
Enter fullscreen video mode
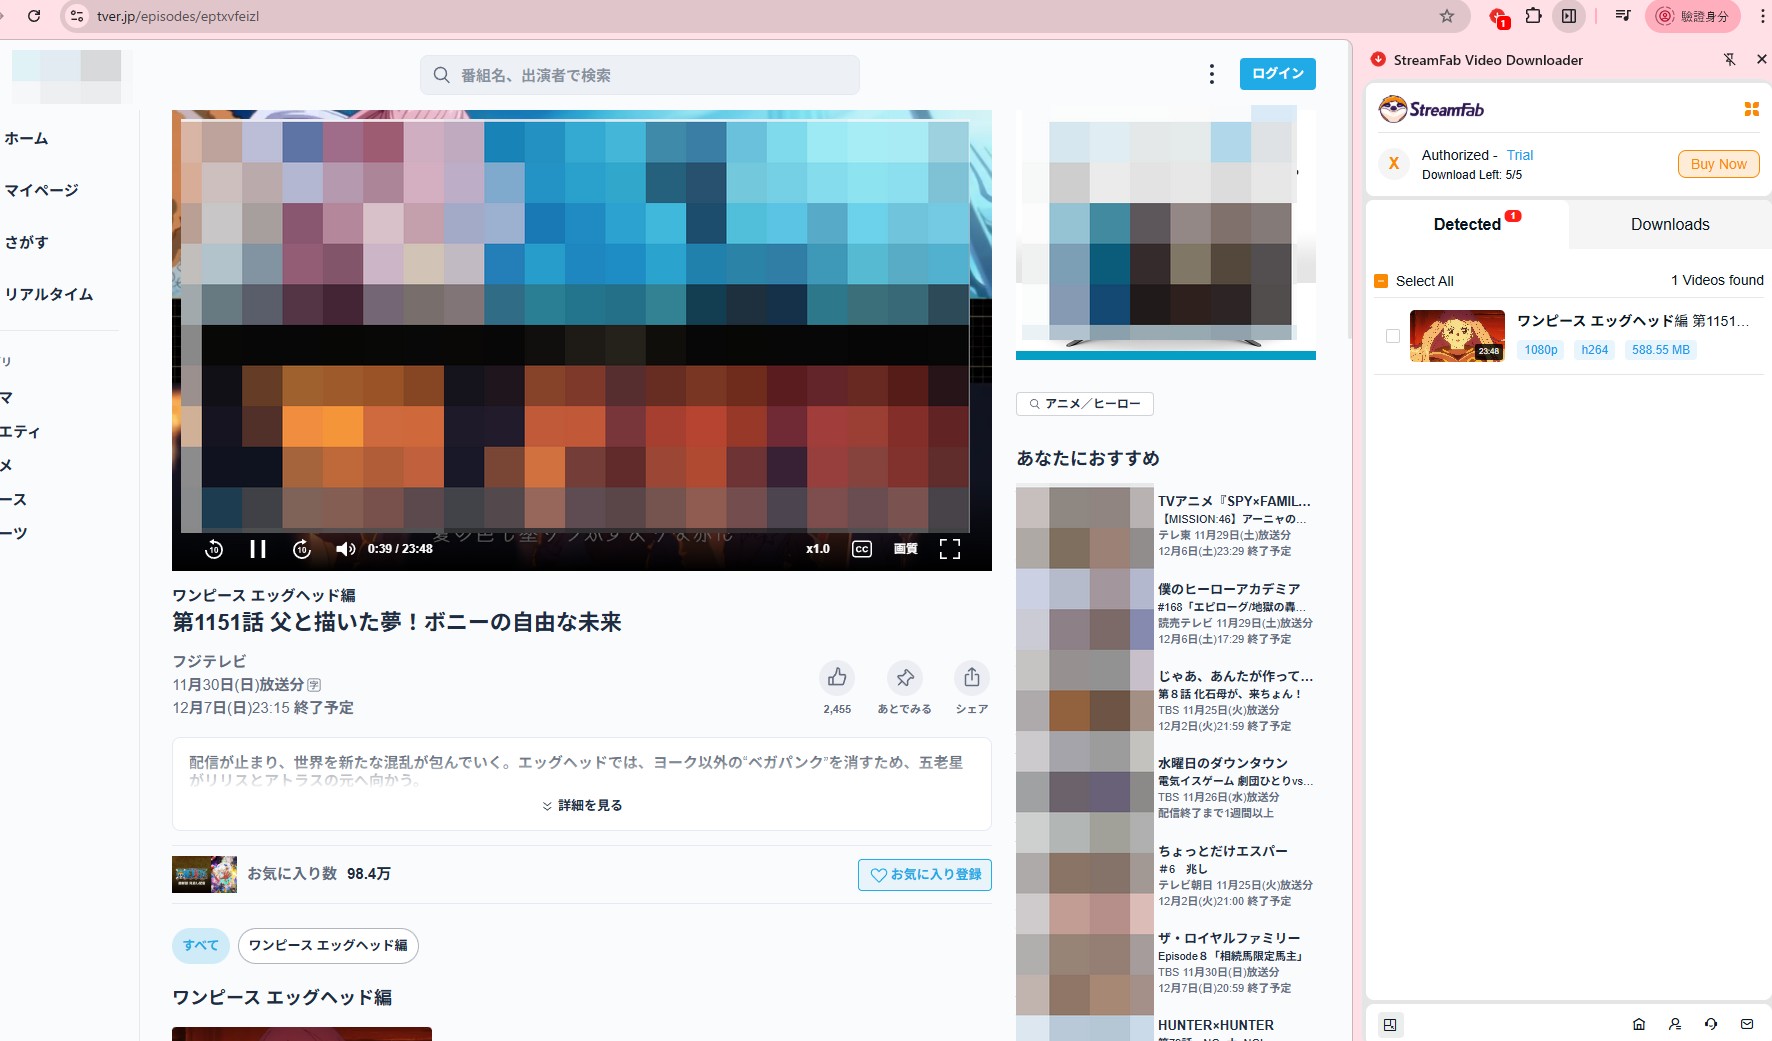(x=949, y=549)
